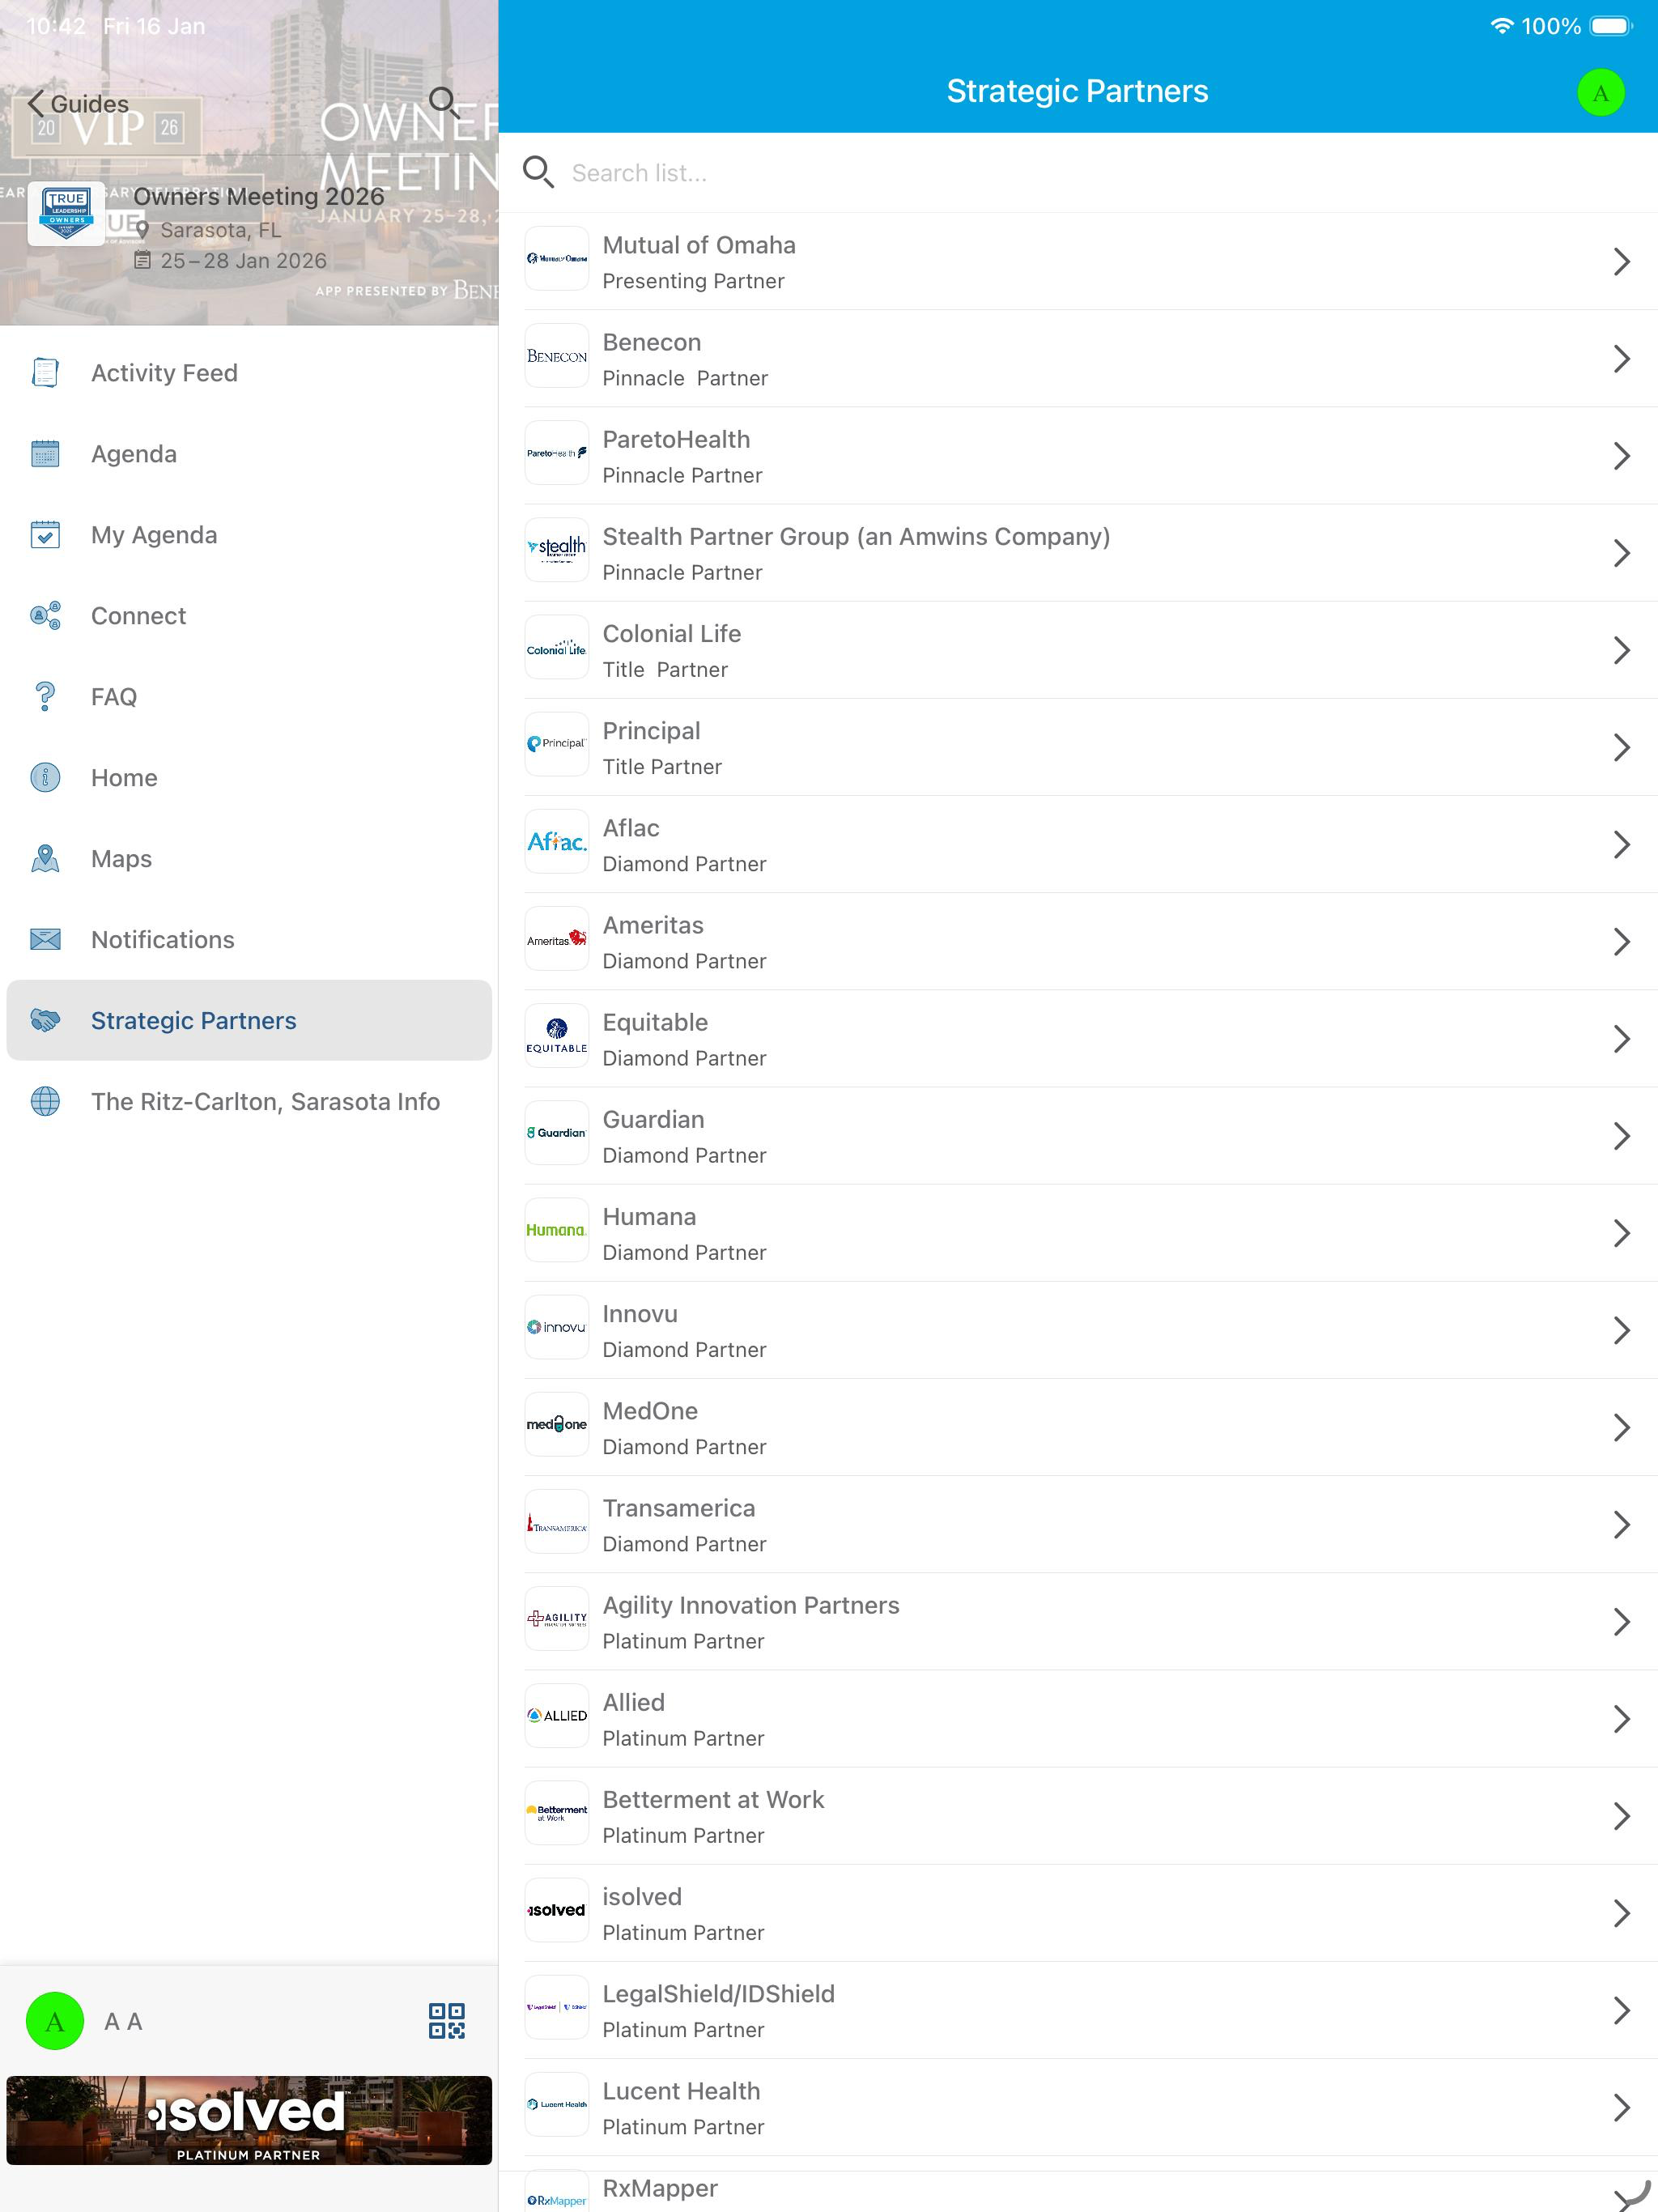
Task: Expand Ameritas row chevron
Action: tap(1622, 942)
